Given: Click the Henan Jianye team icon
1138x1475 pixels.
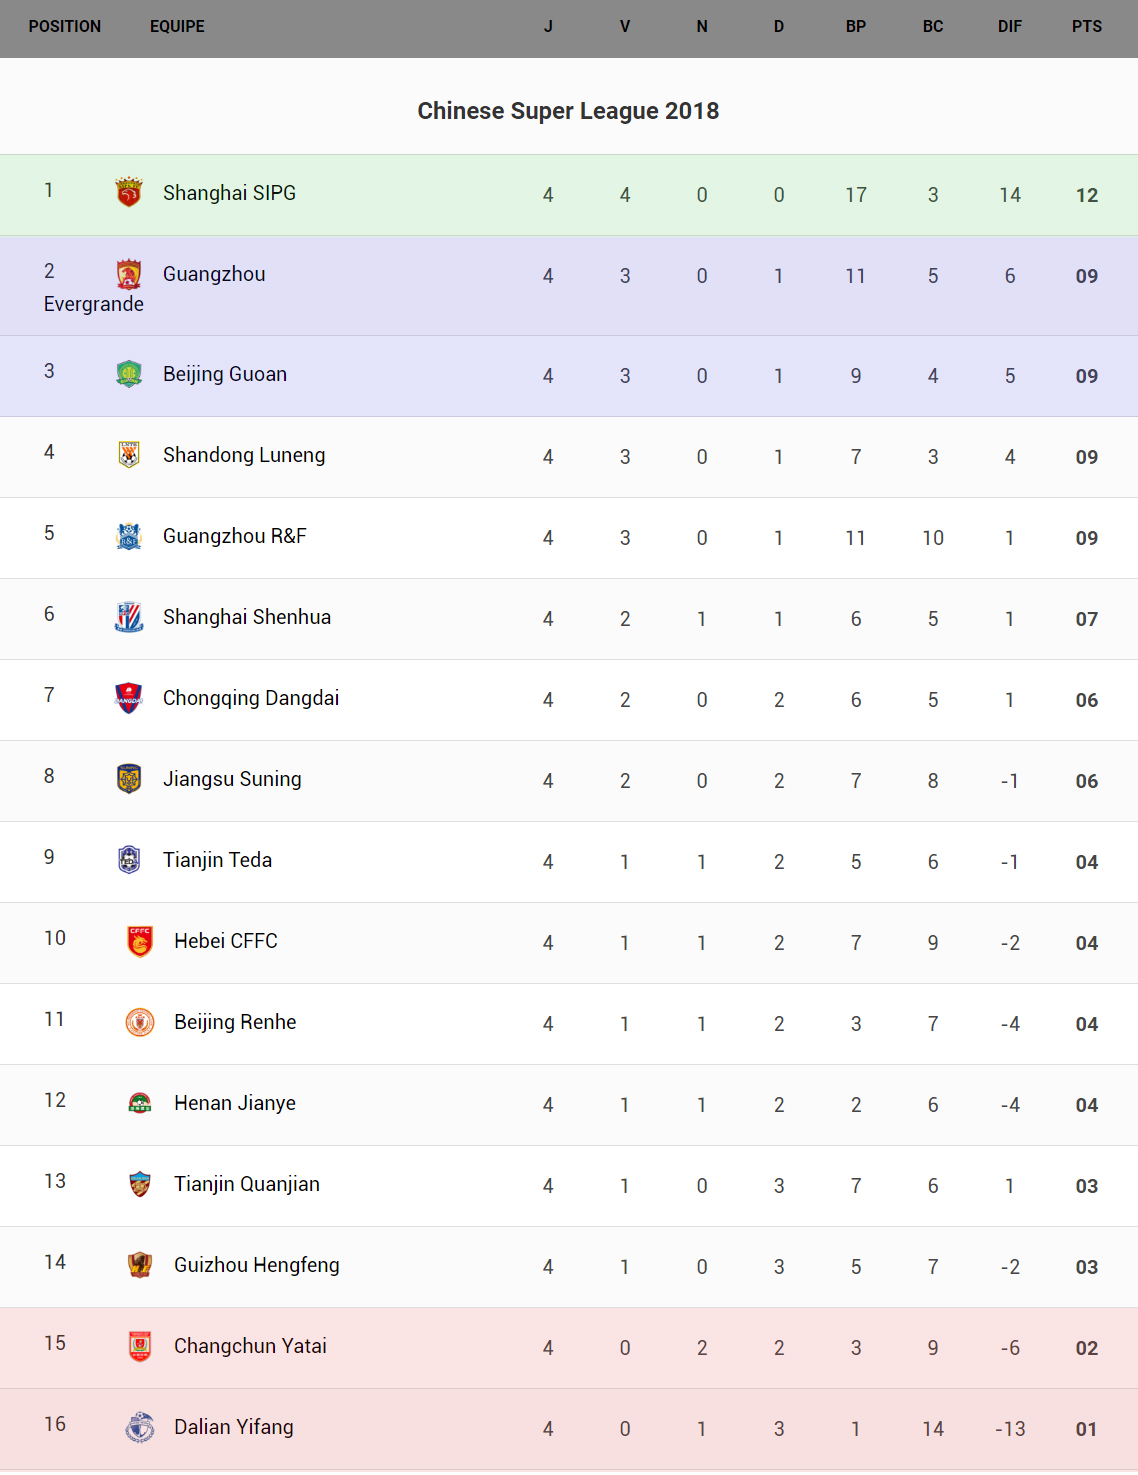Looking at the screenshot, I should (x=140, y=1103).
